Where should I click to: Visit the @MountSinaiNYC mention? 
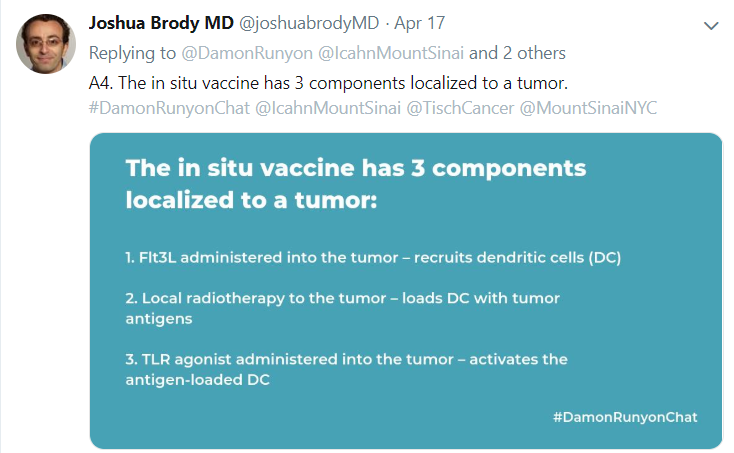tap(588, 108)
